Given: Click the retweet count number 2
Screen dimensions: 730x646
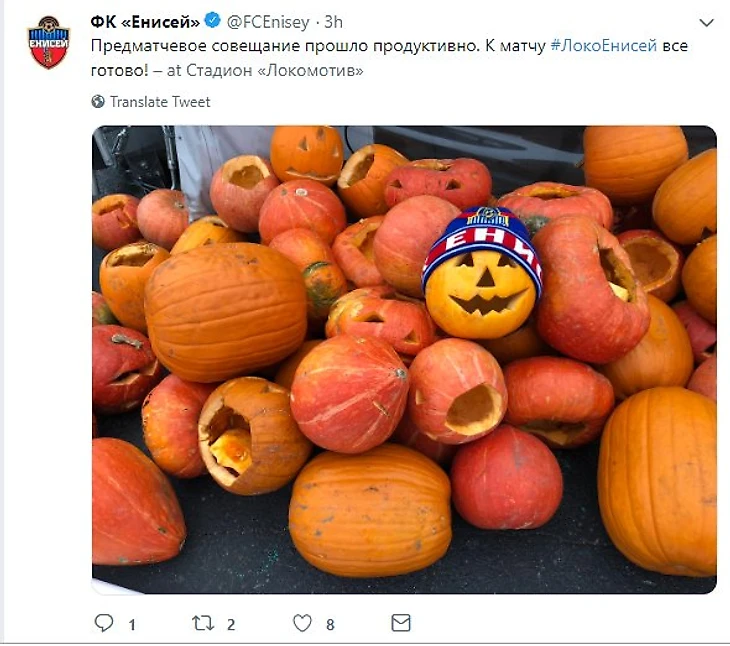Looking at the screenshot, I should pos(231,624).
